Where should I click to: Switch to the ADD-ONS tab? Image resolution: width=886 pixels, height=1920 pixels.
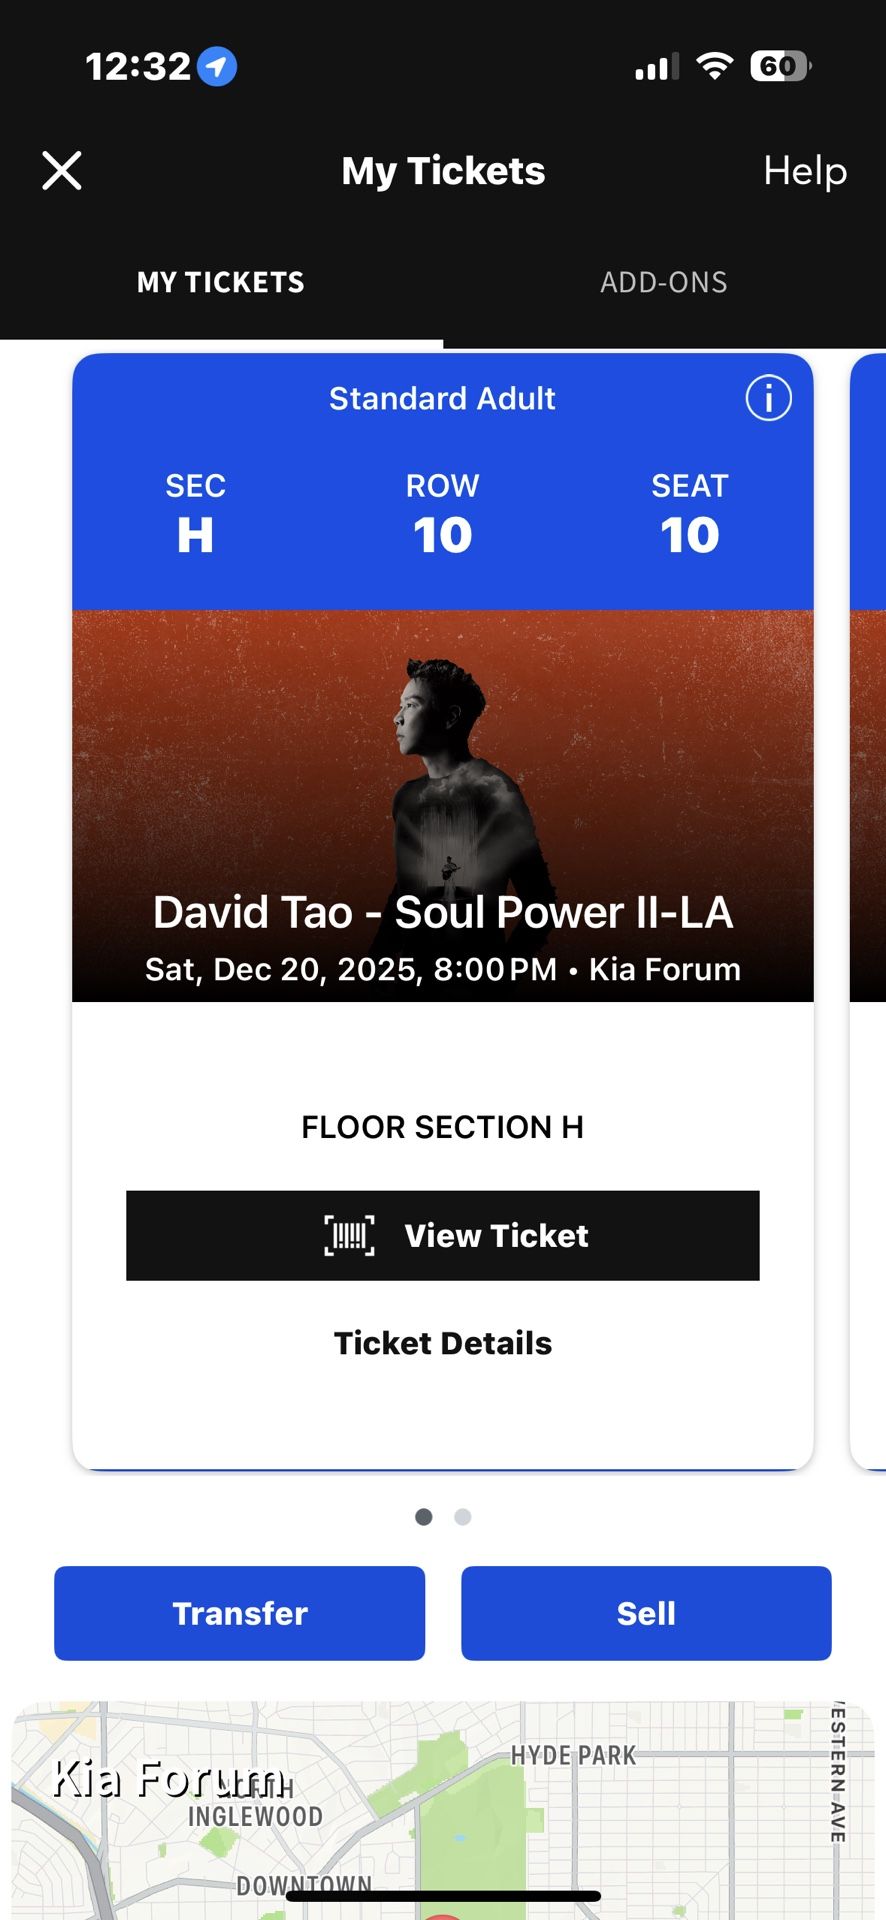664,282
